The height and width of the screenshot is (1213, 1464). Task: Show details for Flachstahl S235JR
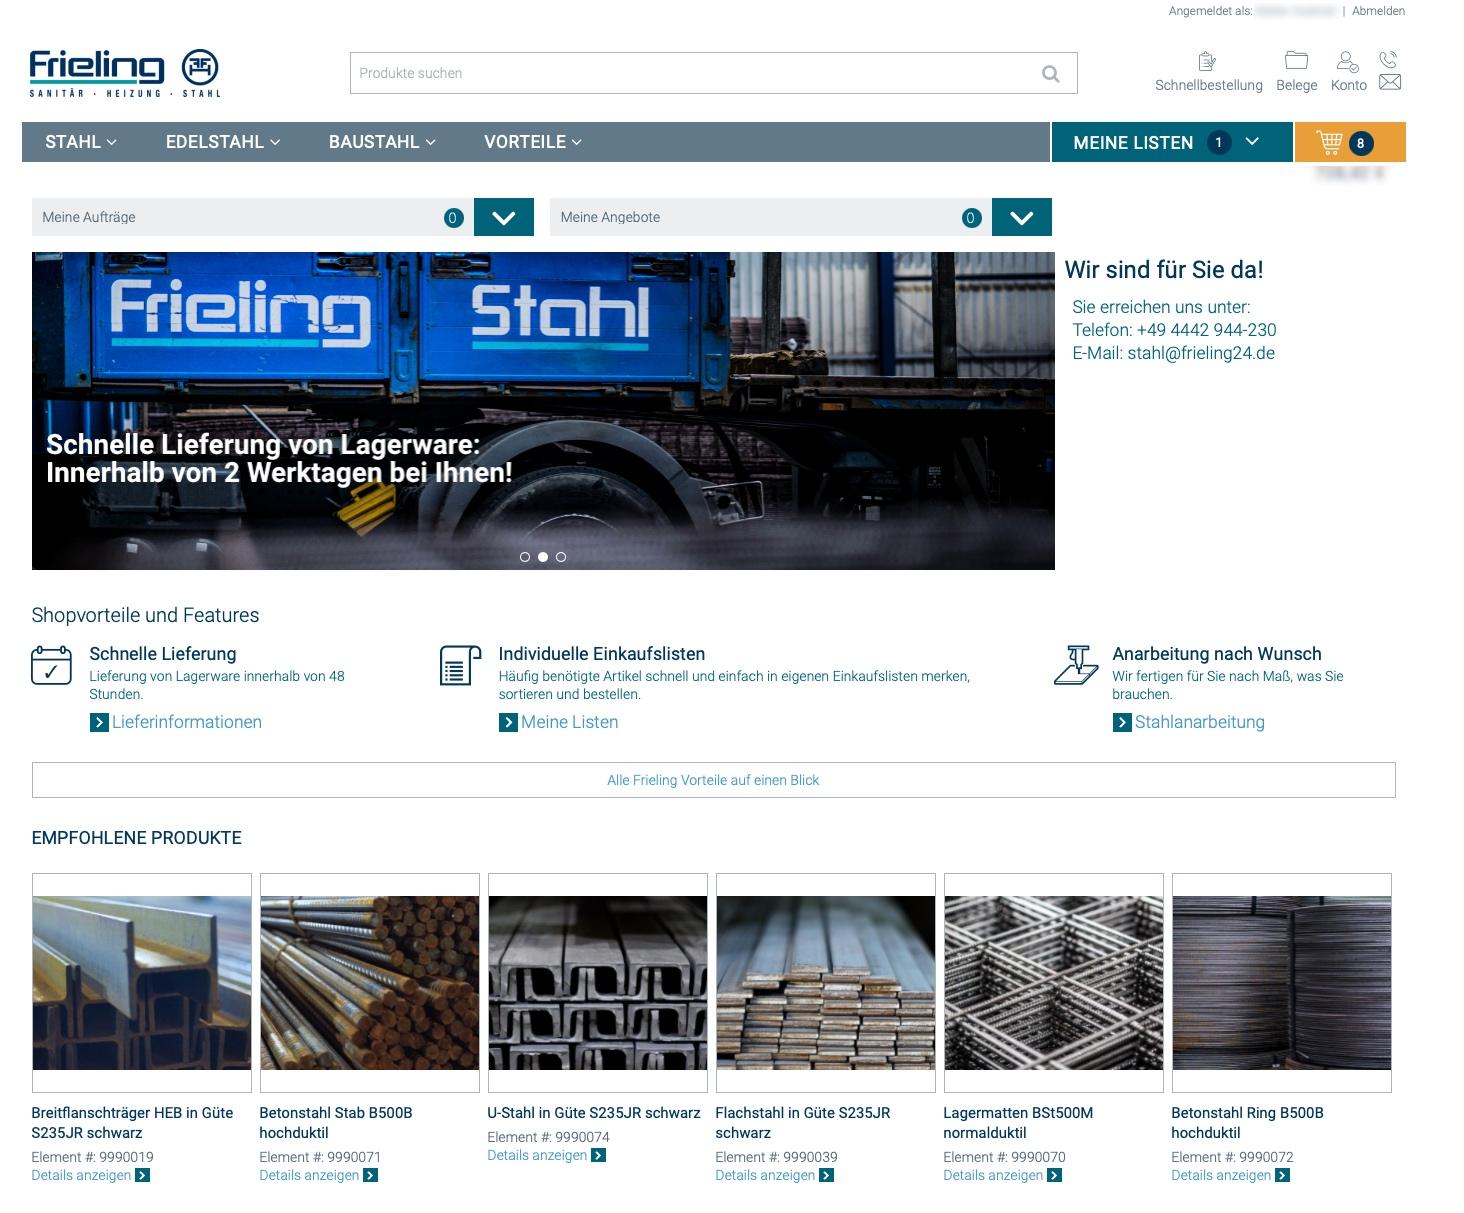765,1175
